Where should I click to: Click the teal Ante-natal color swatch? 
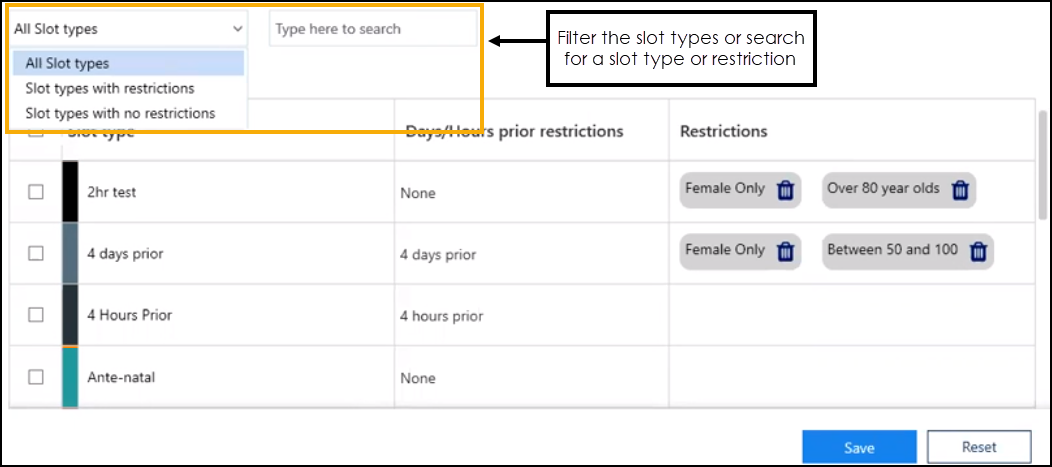[x=70, y=377]
